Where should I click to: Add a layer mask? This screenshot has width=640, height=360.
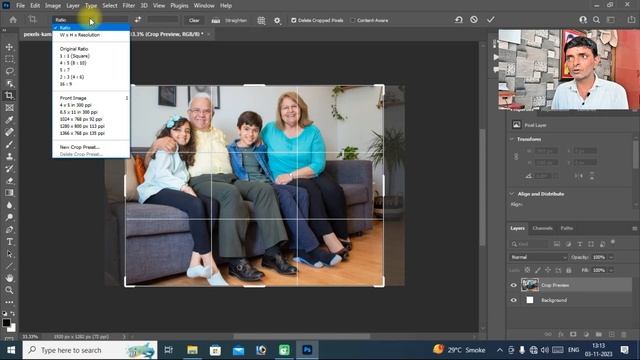(573, 334)
